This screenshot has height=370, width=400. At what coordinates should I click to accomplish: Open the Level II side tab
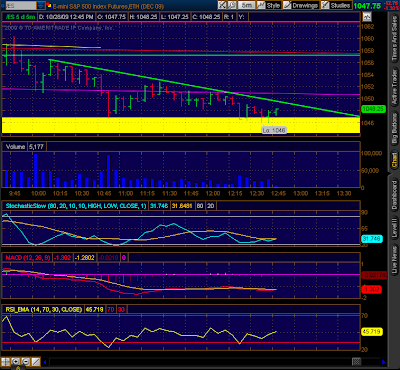394,228
